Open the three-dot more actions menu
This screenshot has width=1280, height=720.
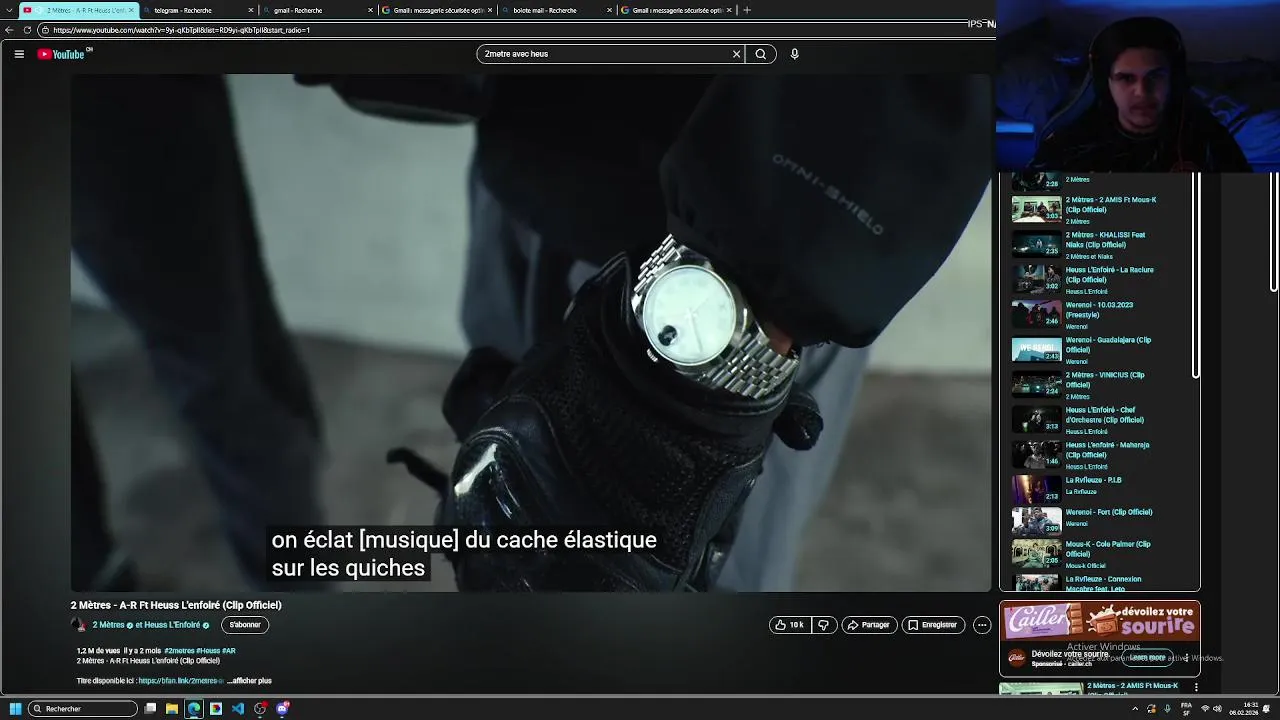(982, 625)
